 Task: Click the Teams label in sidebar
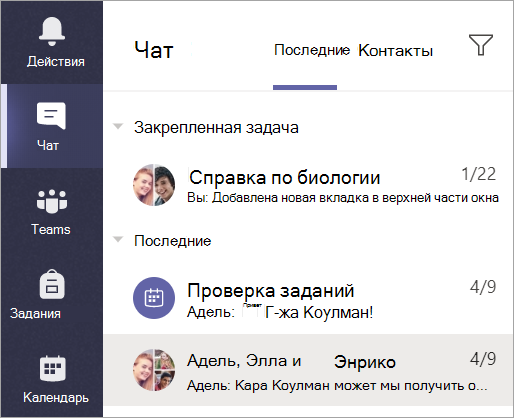(51, 230)
